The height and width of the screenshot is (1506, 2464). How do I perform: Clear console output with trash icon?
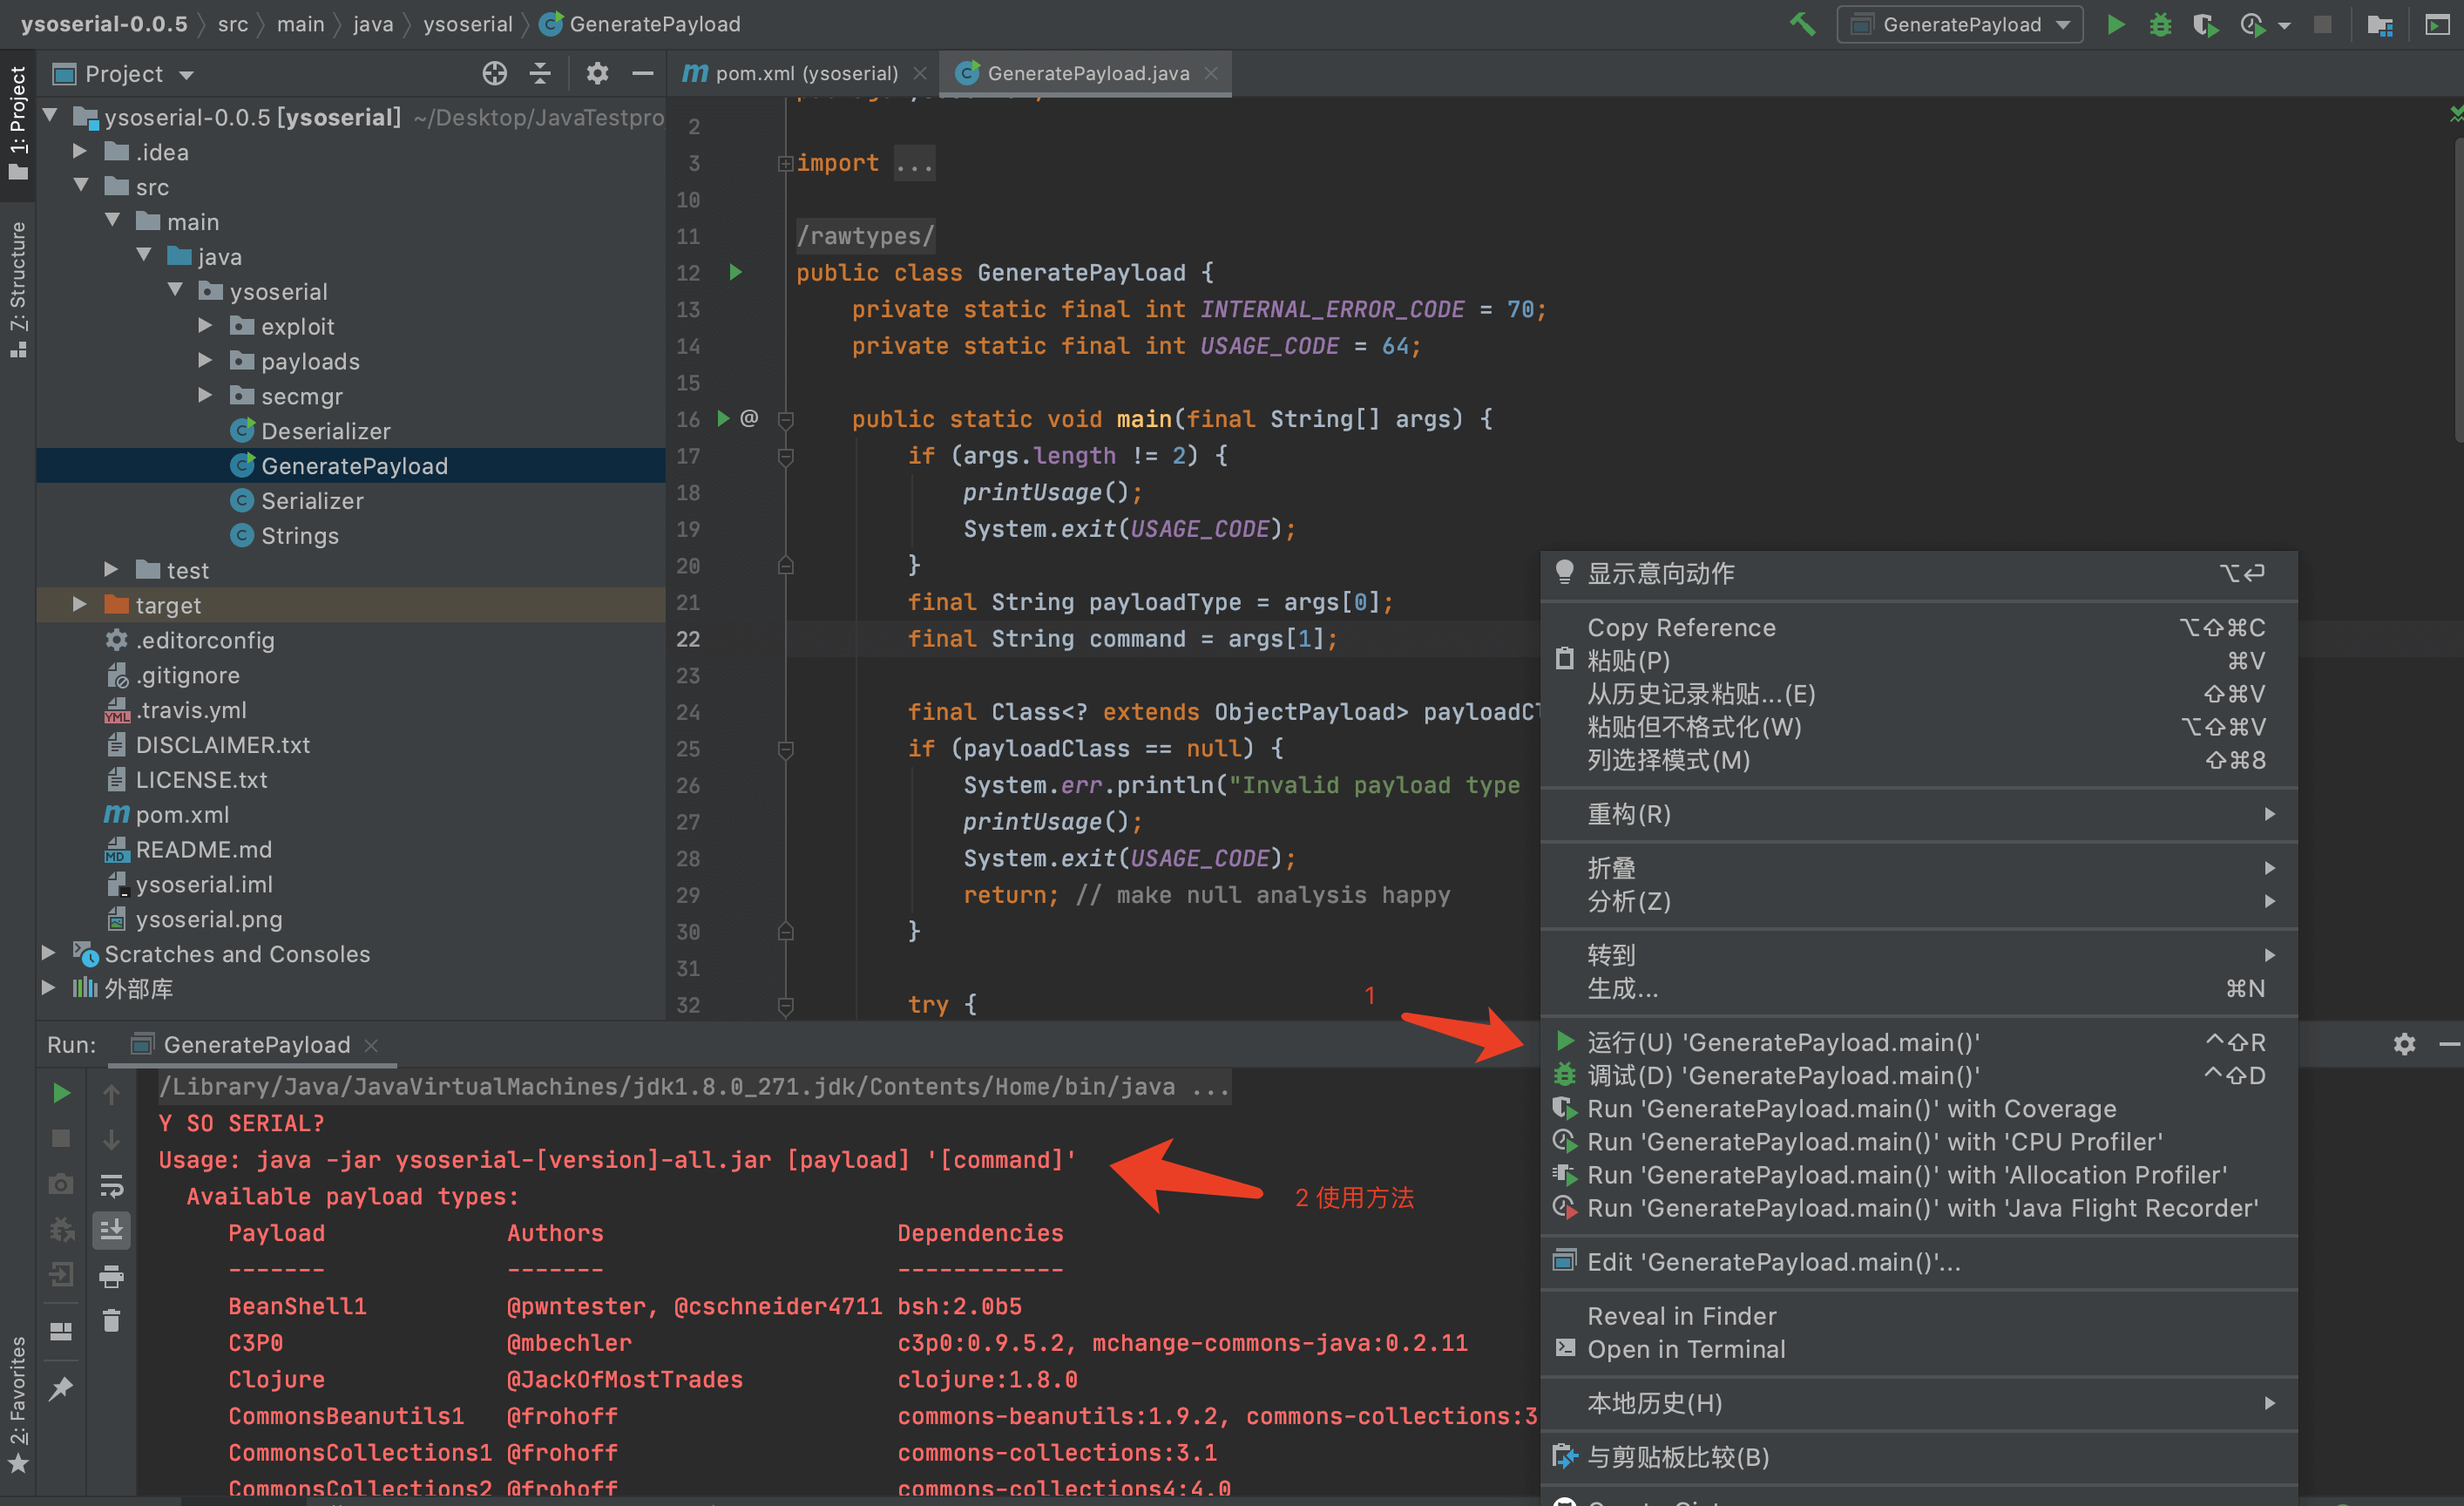(111, 1321)
